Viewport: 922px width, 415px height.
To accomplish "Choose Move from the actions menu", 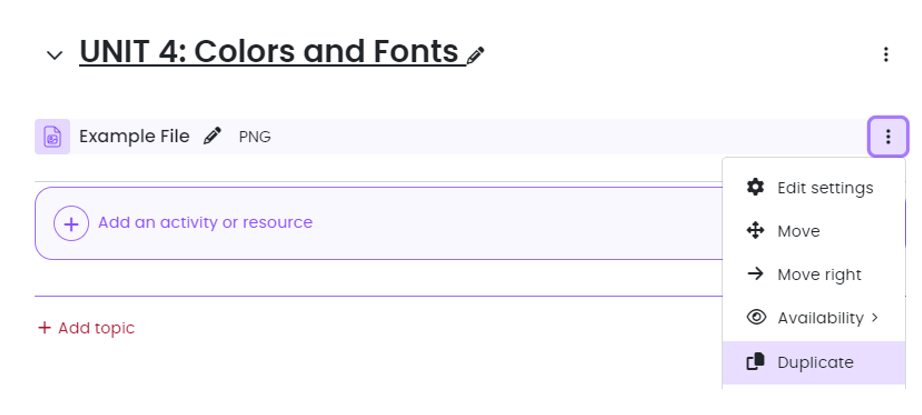I will (x=798, y=231).
